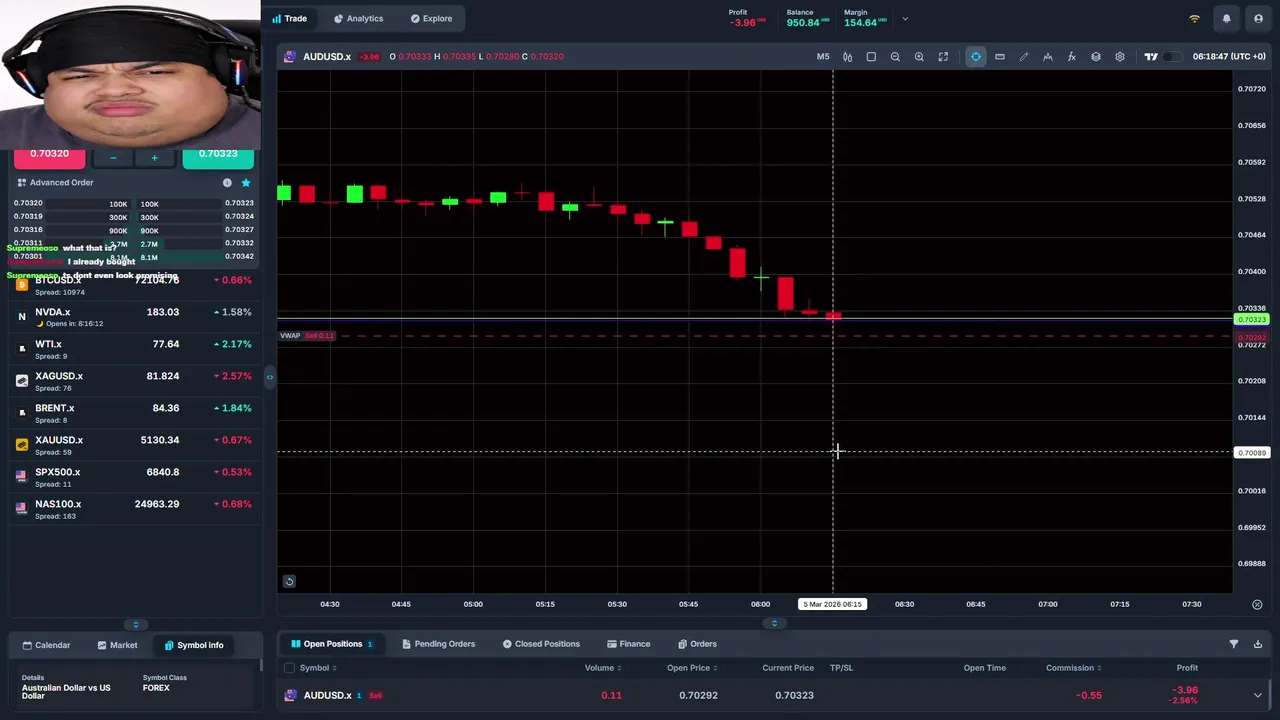Screen dimensions: 1280x720
Task: Check the select-all positions checkbox
Action: point(289,668)
